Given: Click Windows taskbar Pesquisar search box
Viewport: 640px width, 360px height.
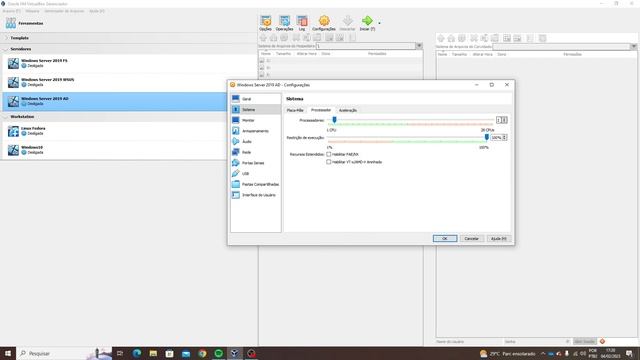Looking at the screenshot, I should [x=65, y=353].
